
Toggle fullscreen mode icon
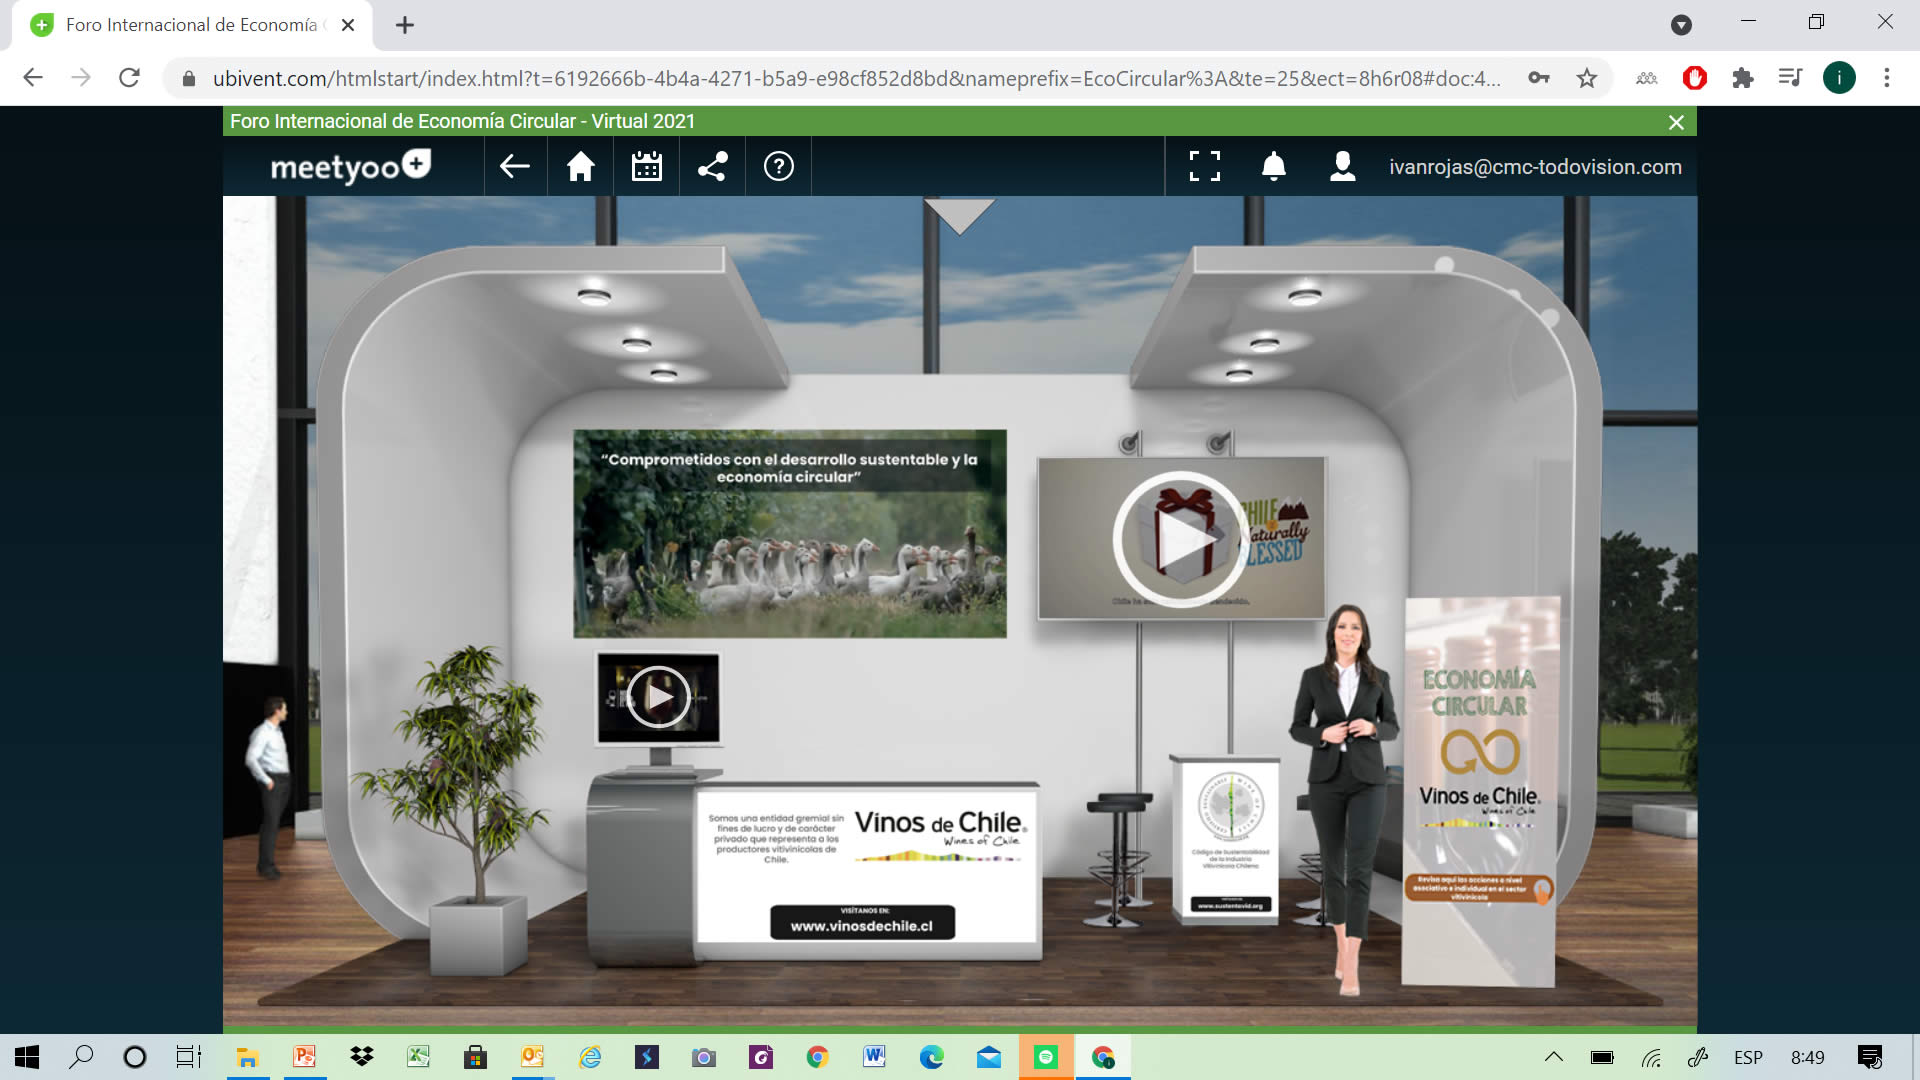[1205, 167]
